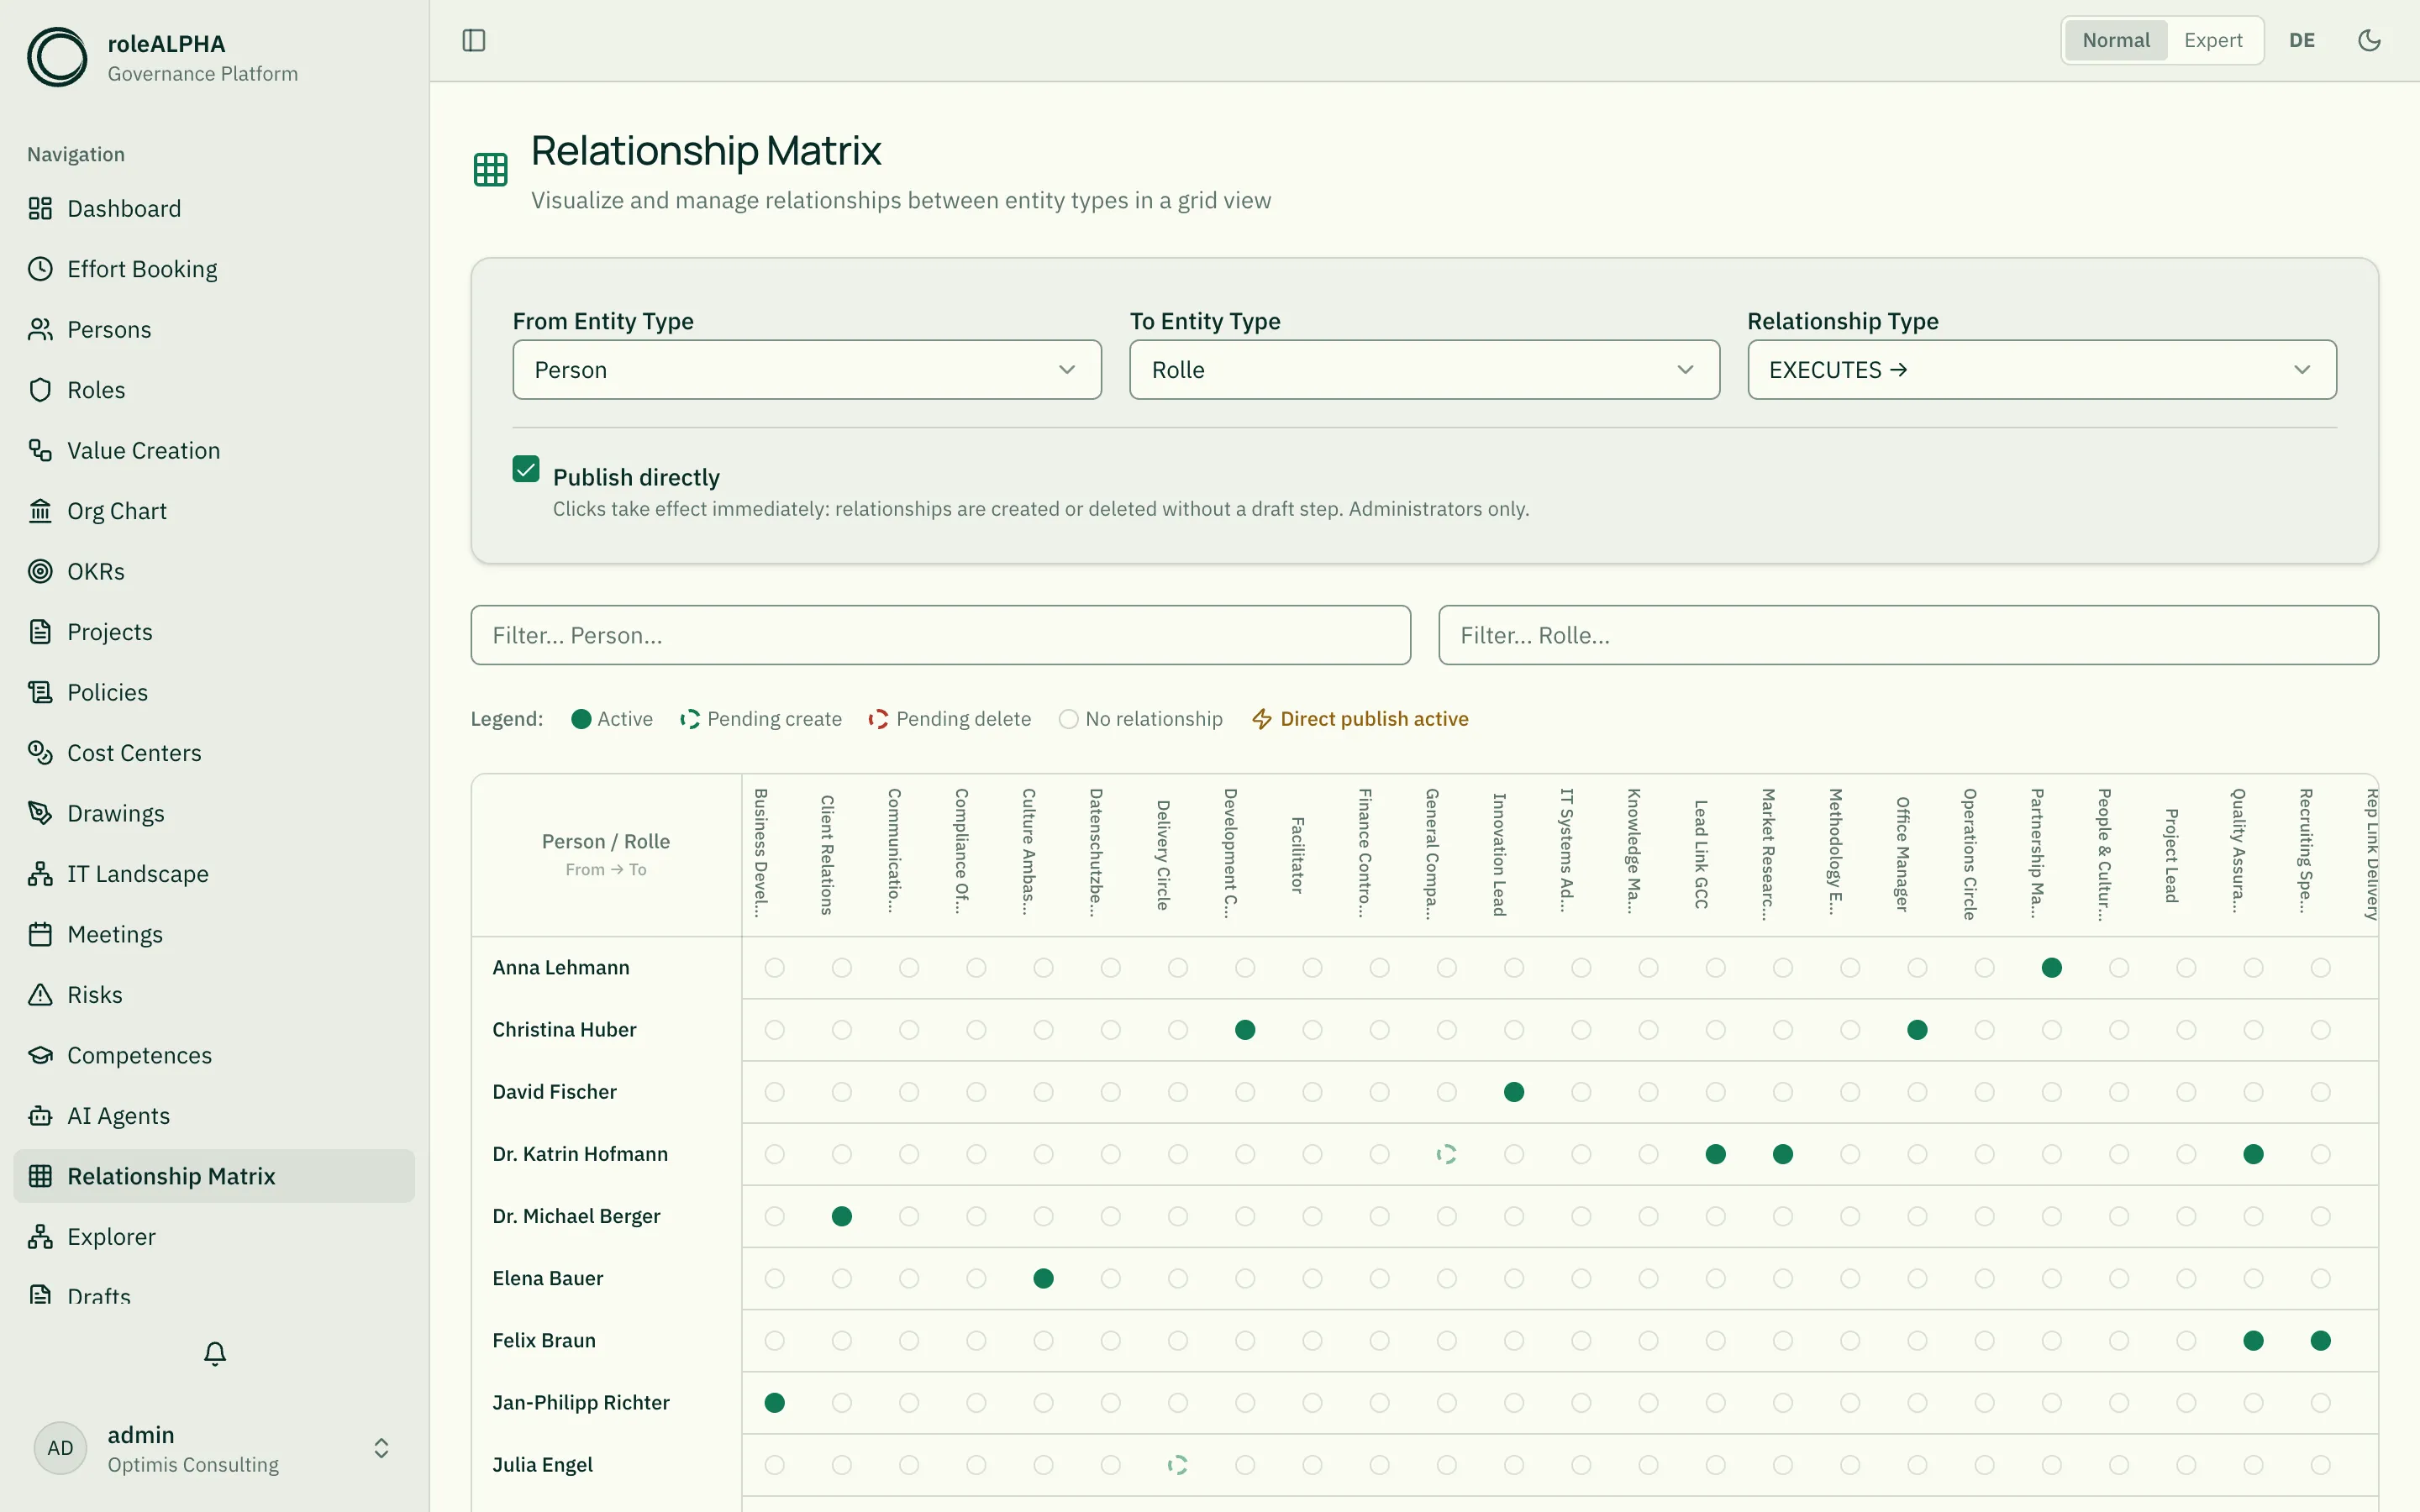The height and width of the screenshot is (1512, 2420).
Task: Open the Relationship Type EXECUTES dropdown
Action: click(2041, 370)
